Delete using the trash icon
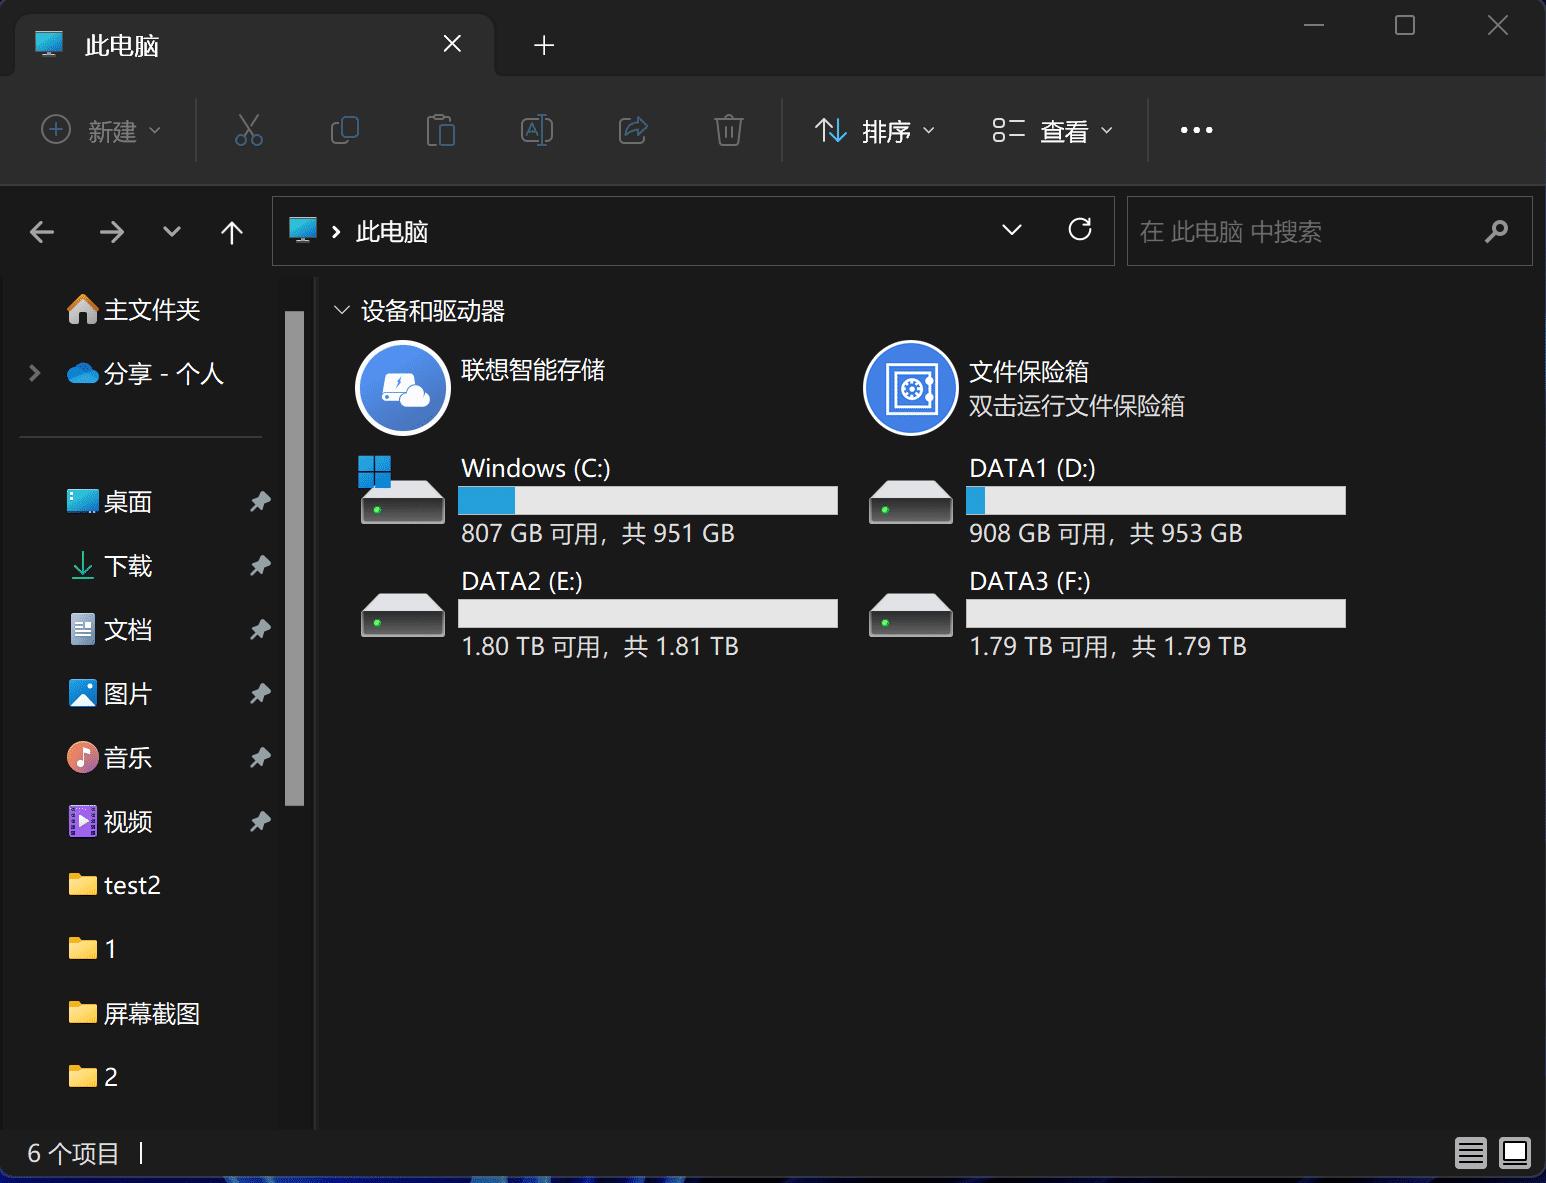The height and width of the screenshot is (1183, 1546). point(728,130)
